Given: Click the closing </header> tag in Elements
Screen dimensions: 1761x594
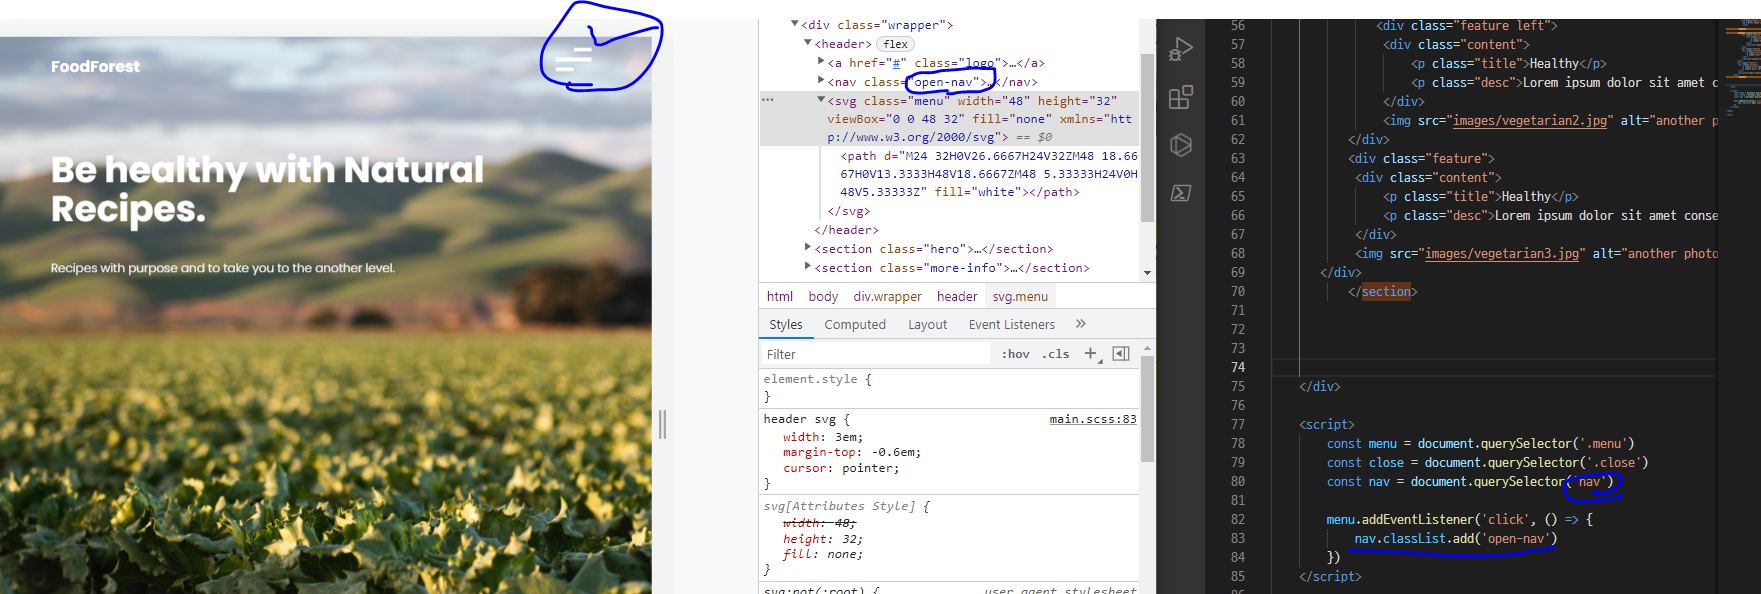Looking at the screenshot, I should (846, 230).
